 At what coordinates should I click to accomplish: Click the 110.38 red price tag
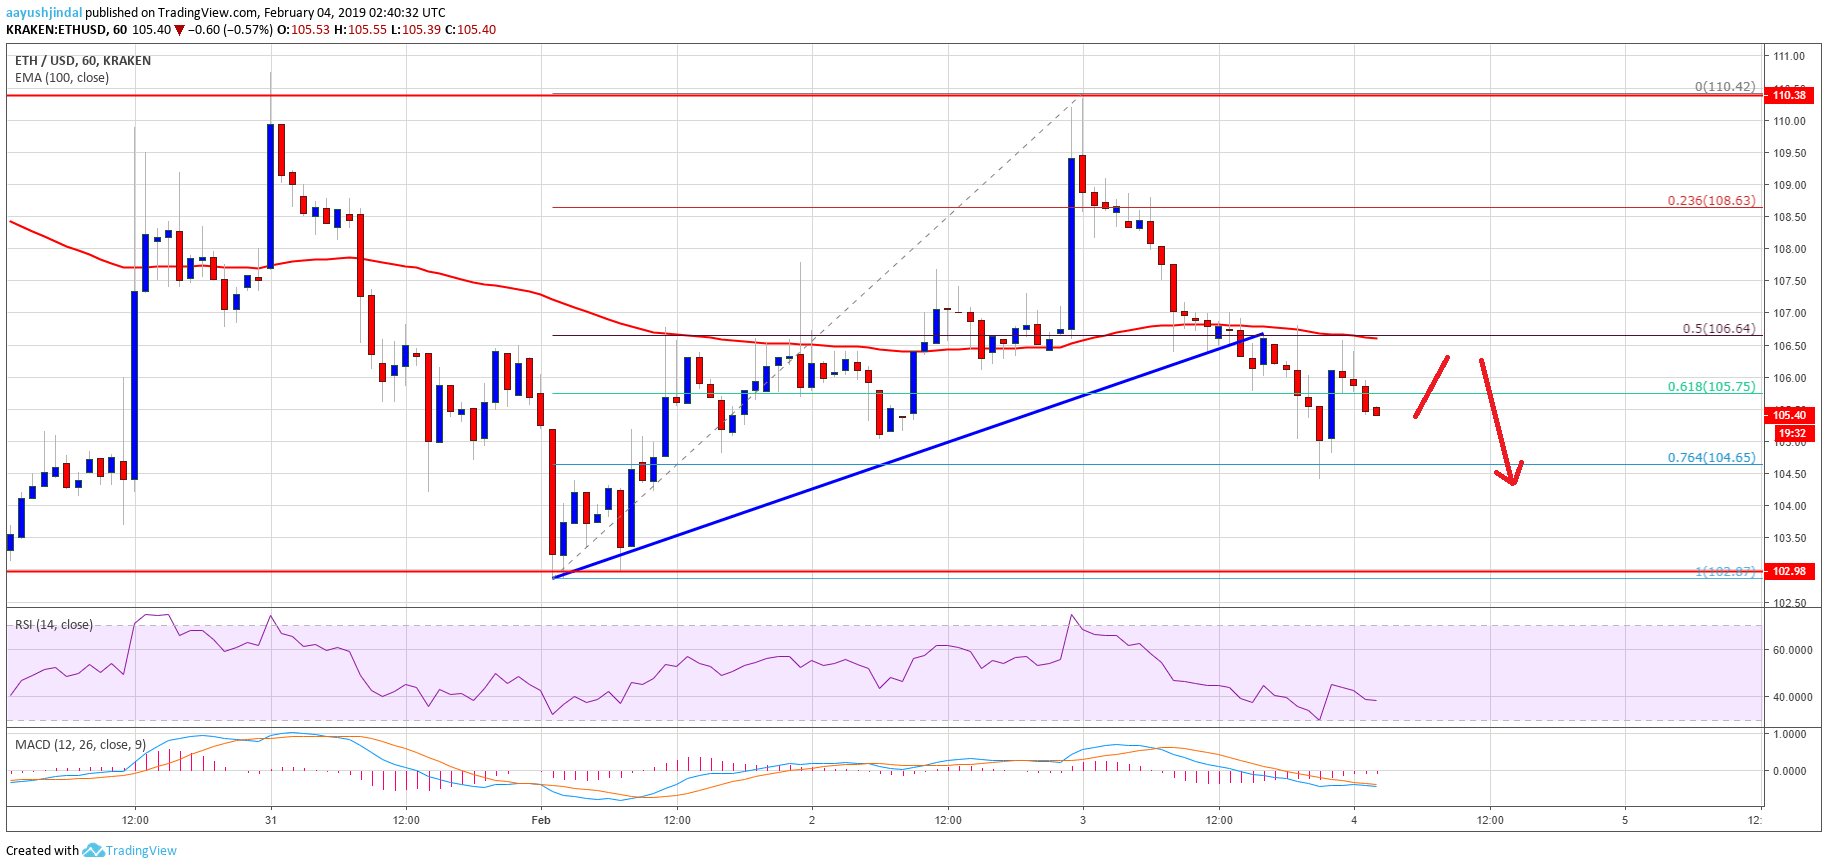(1790, 95)
